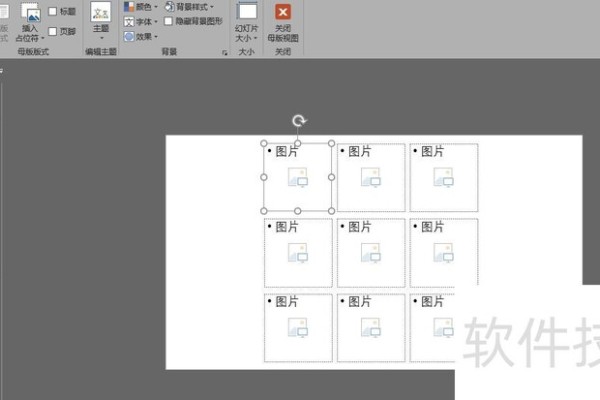The width and height of the screenshot is (600, 400).
Task: Open the 颜色 (Colors) dropdown
Action: click(141, 7)
